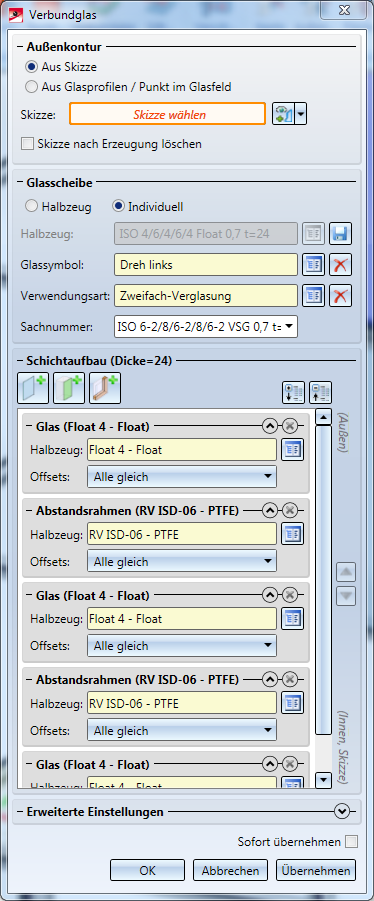
Task: Clear the Verwendungsart entry with red X
Action: tap(341, 296)
